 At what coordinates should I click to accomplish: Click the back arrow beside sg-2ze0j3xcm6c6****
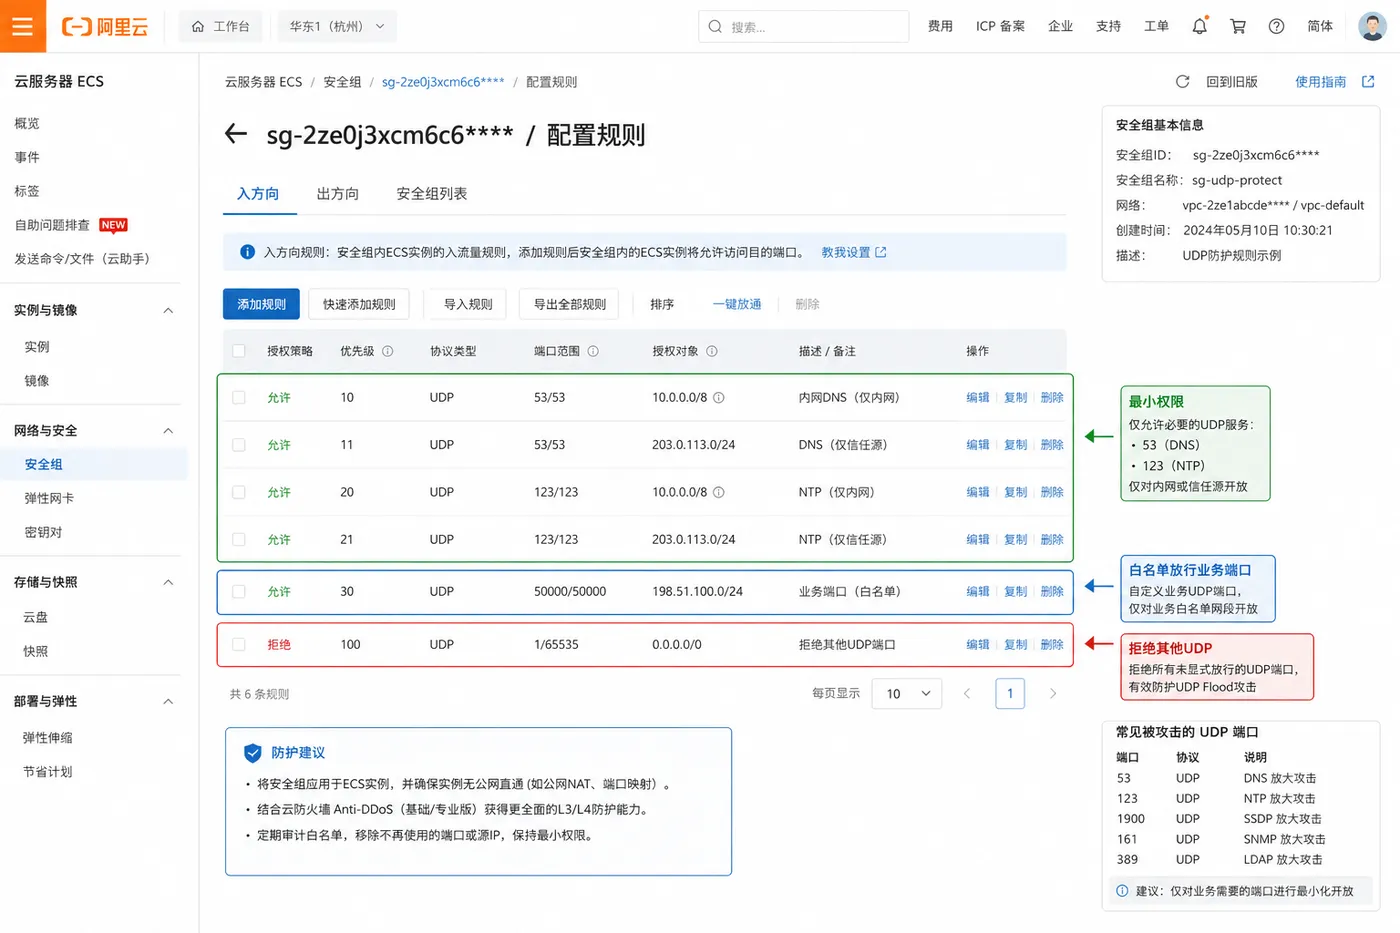[236, 134]
